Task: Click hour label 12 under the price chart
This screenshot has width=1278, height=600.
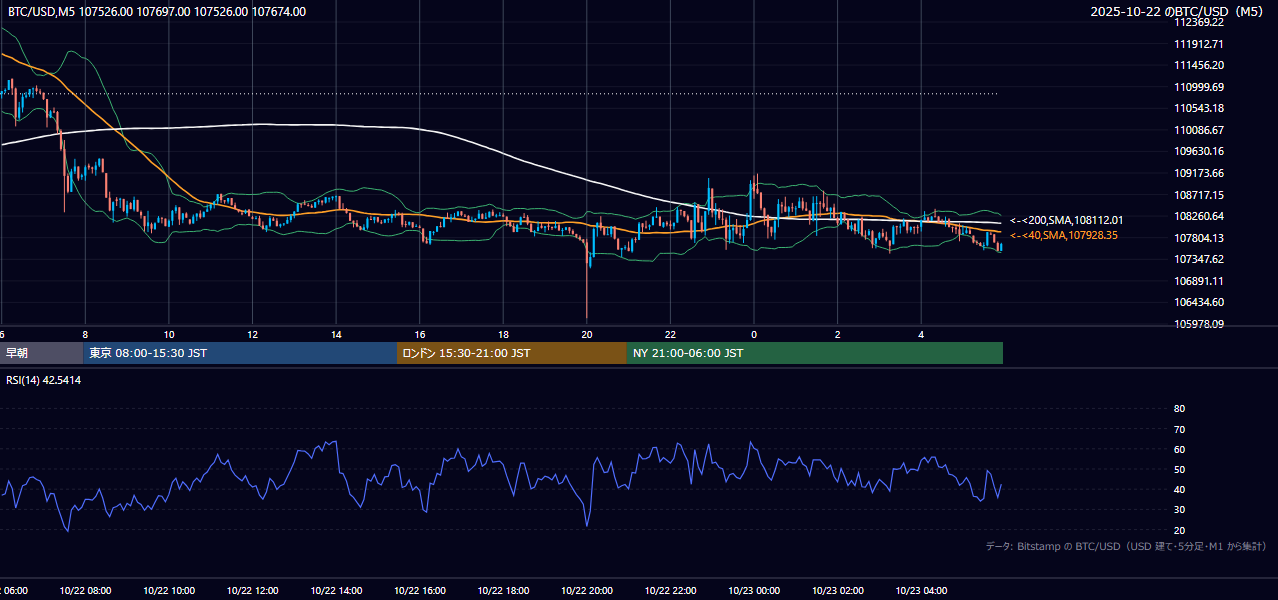Action: tap(252, 334)
